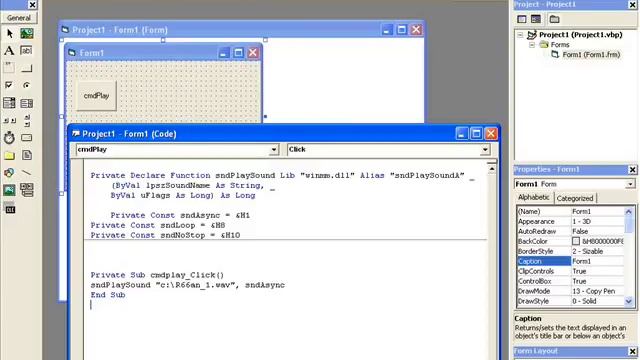Open the cmdPlay object dropdown in code window
640x360 pixels.
274,150
